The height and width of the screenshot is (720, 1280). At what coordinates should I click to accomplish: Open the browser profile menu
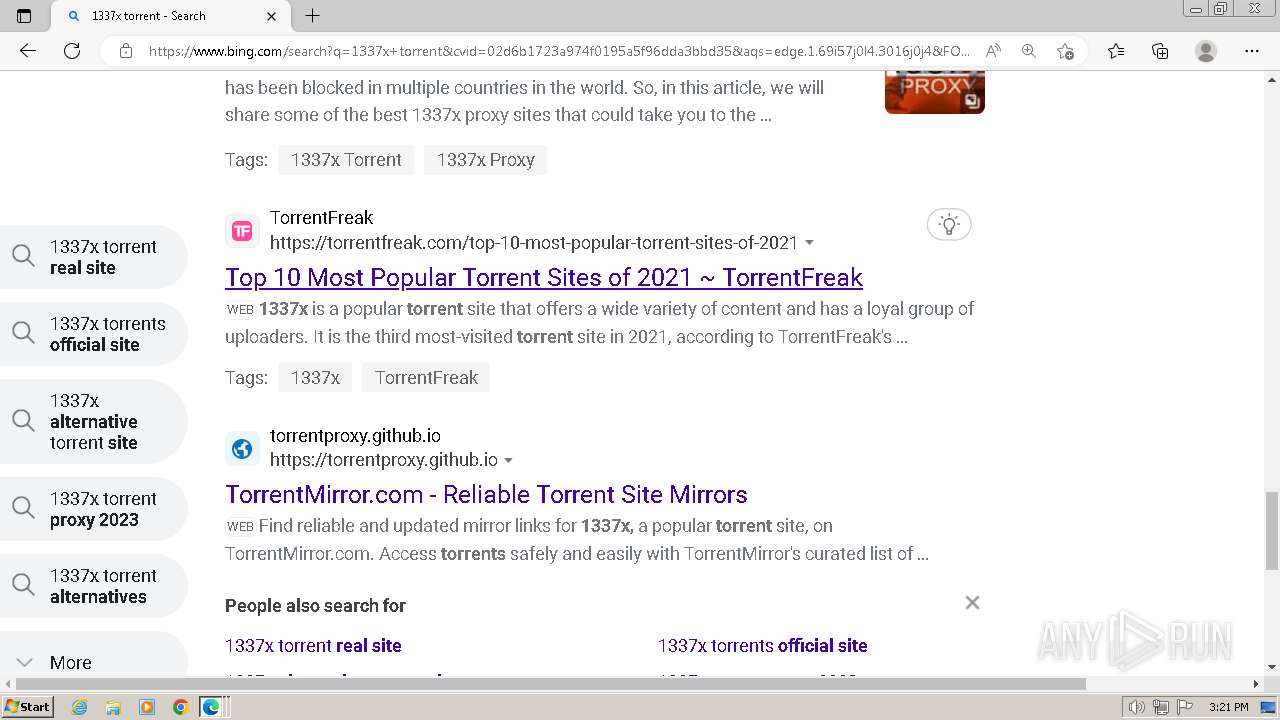[1206, 51]
